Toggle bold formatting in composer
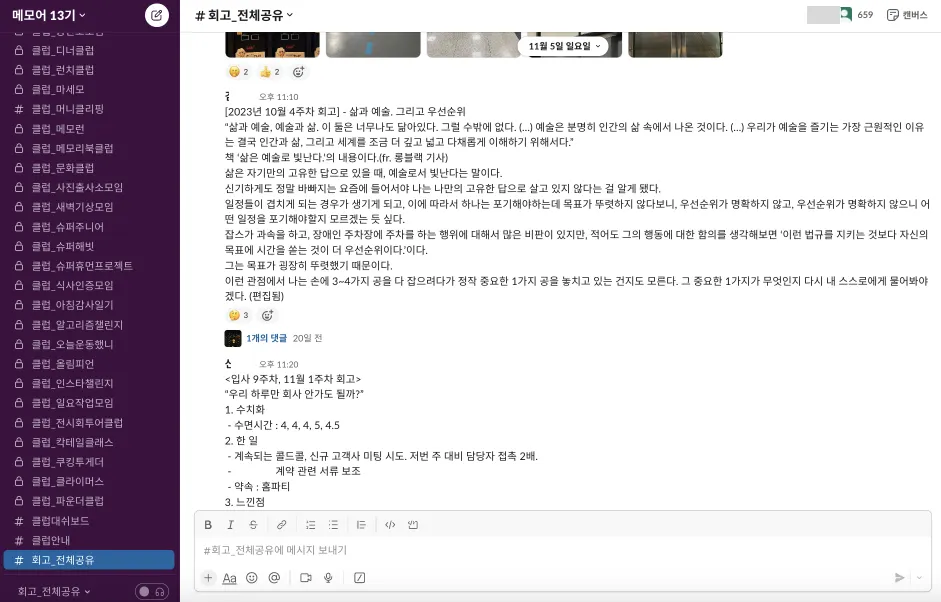The height and width of the screenshot is (602, 941). [x=208, y=525]
